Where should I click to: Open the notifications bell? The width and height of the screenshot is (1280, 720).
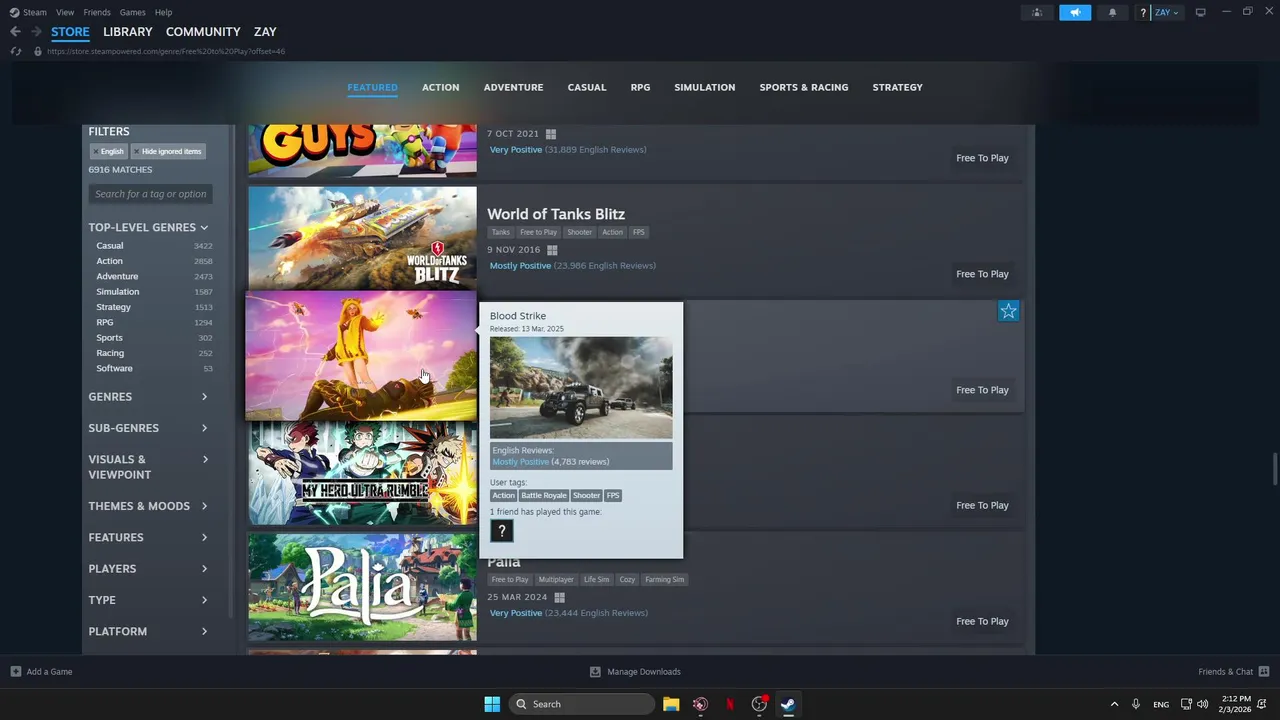pyautogui.click(x=1113, y=12)
